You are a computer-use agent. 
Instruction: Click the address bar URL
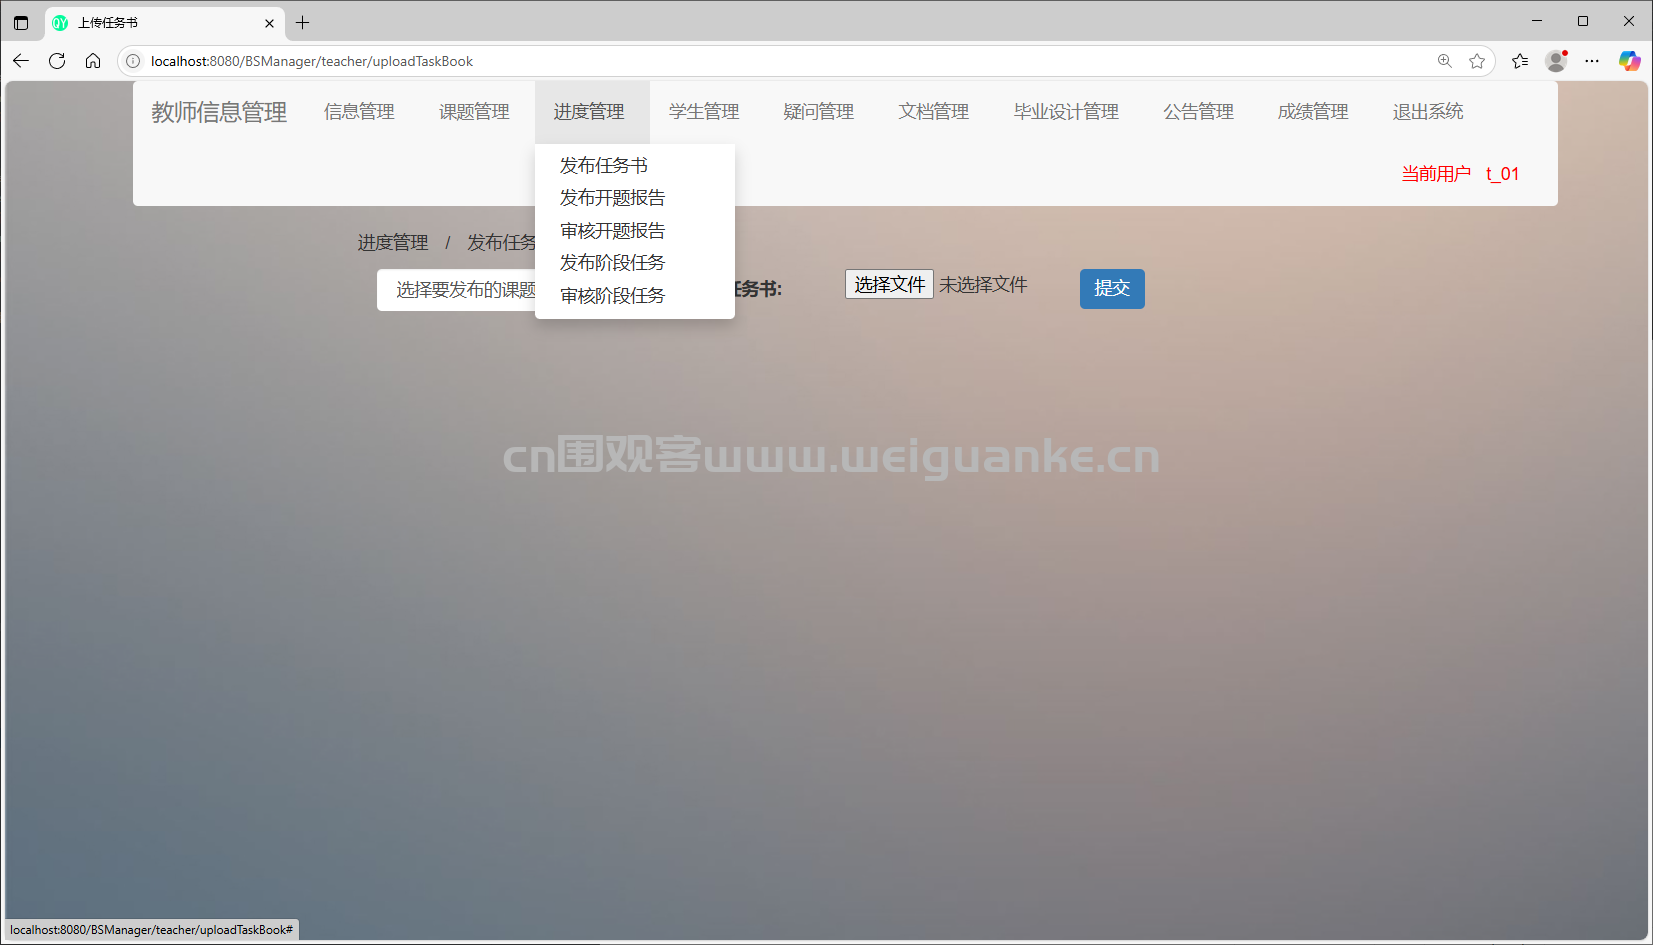tap(312, 61)
